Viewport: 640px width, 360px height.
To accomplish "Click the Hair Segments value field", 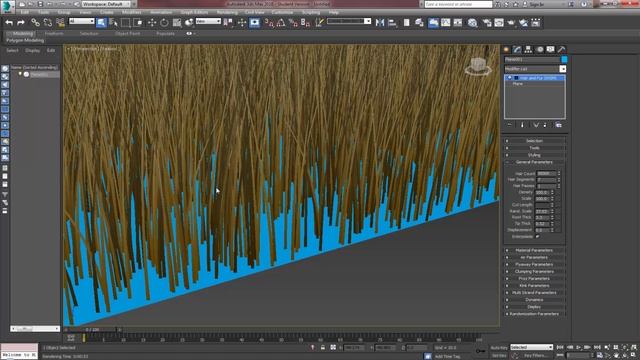I will [546, 180].
